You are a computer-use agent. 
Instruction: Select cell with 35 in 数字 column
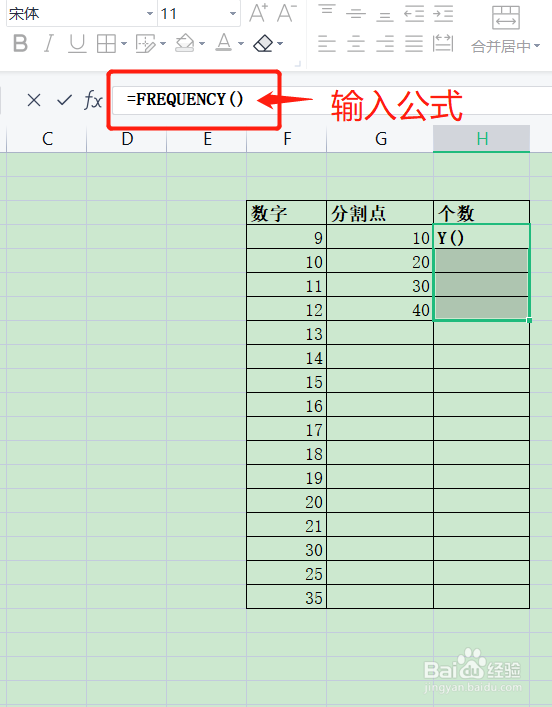tap(286, 597)
